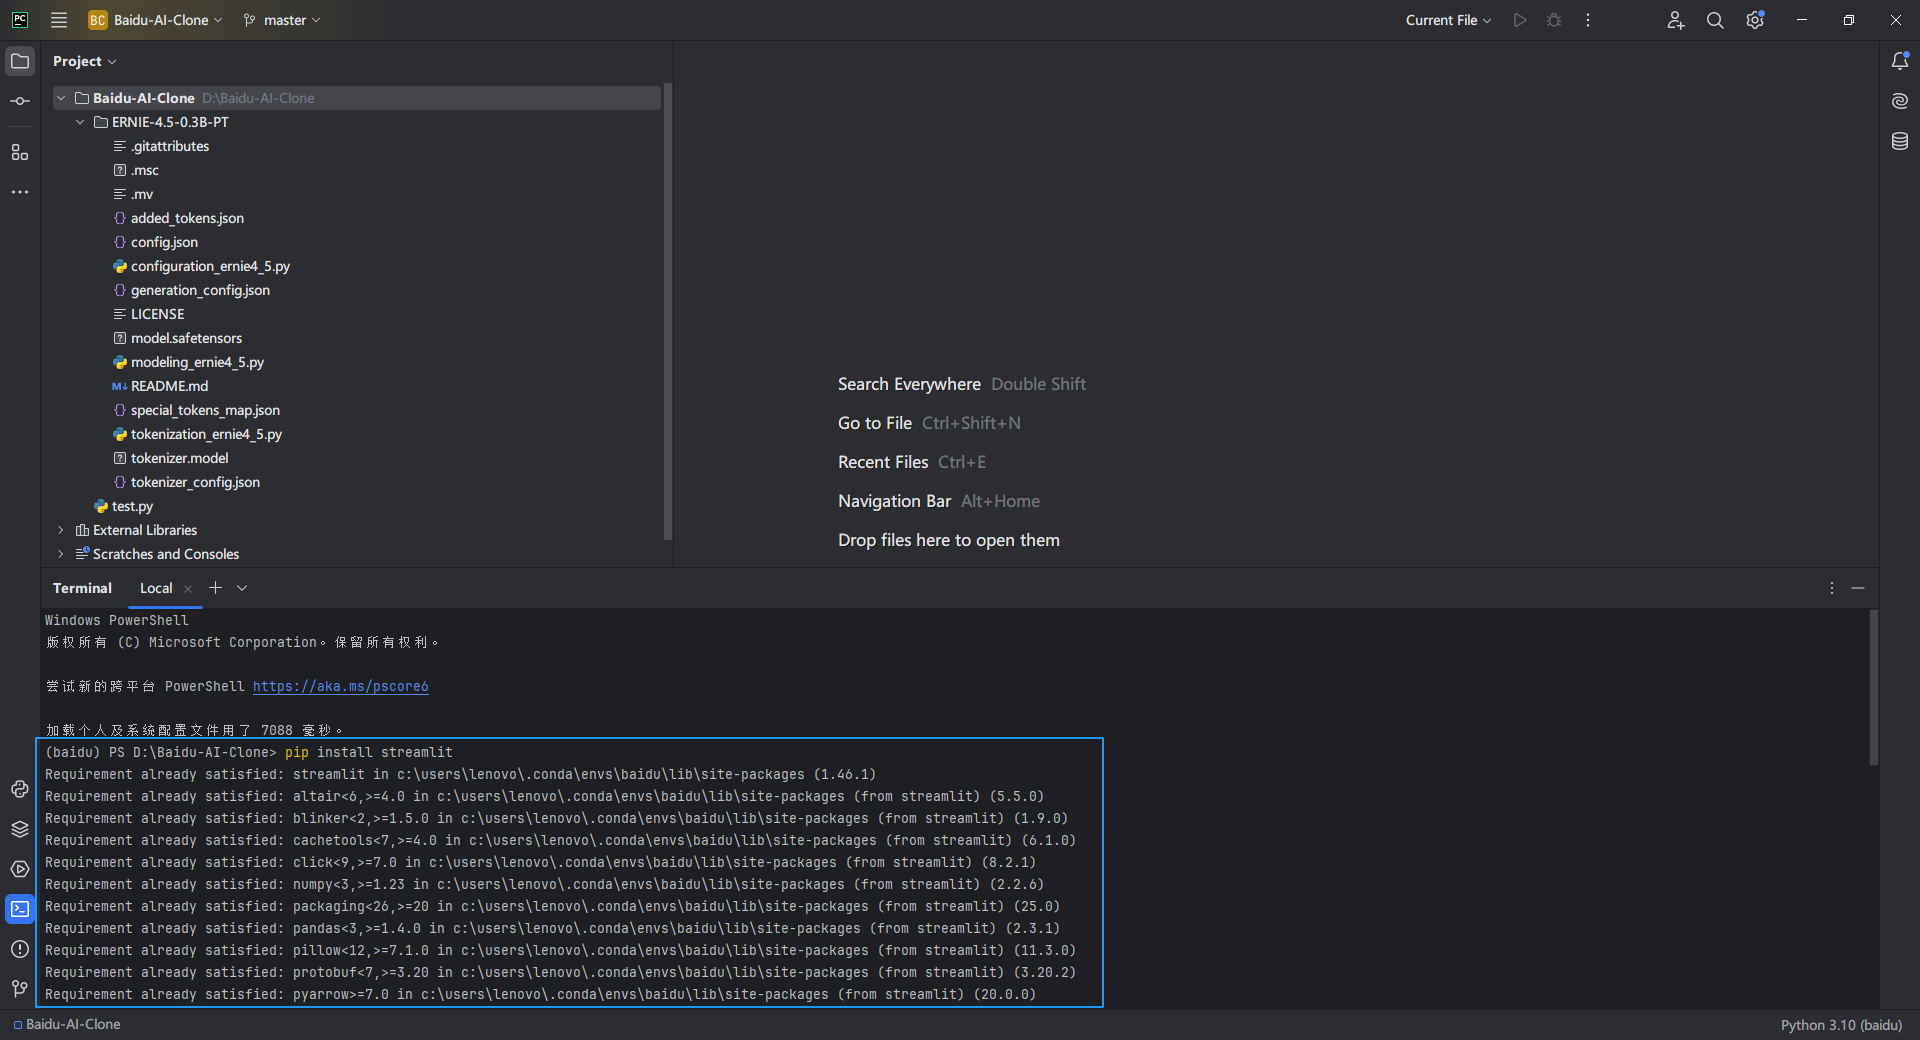Open the Project view dropdown
The width and height of the screenshot is (1920, 1040).
pos(84,61)
